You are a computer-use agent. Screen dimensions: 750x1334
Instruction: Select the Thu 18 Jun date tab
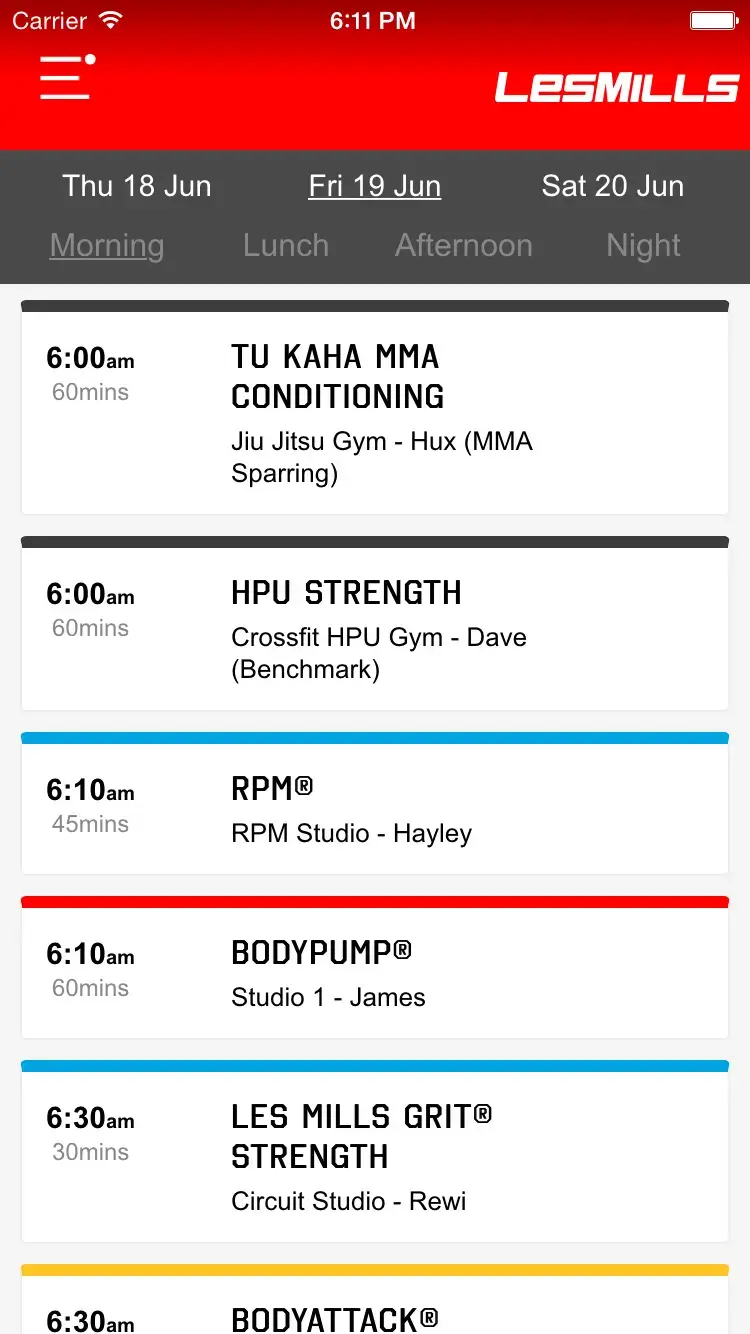click(x=137, y=186)
